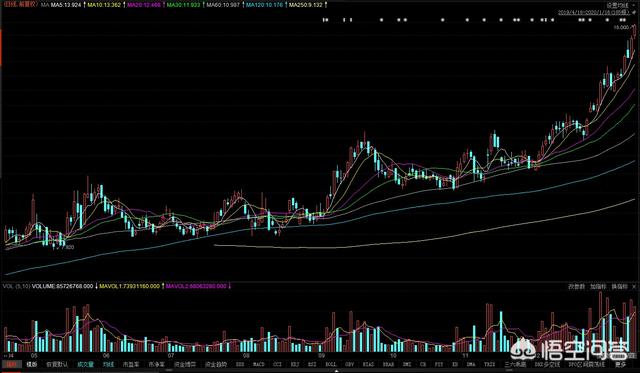Viewport: 640px width, 373px height.
Task: Click the 换指标 change indicator button
Action: coord(619,287)
